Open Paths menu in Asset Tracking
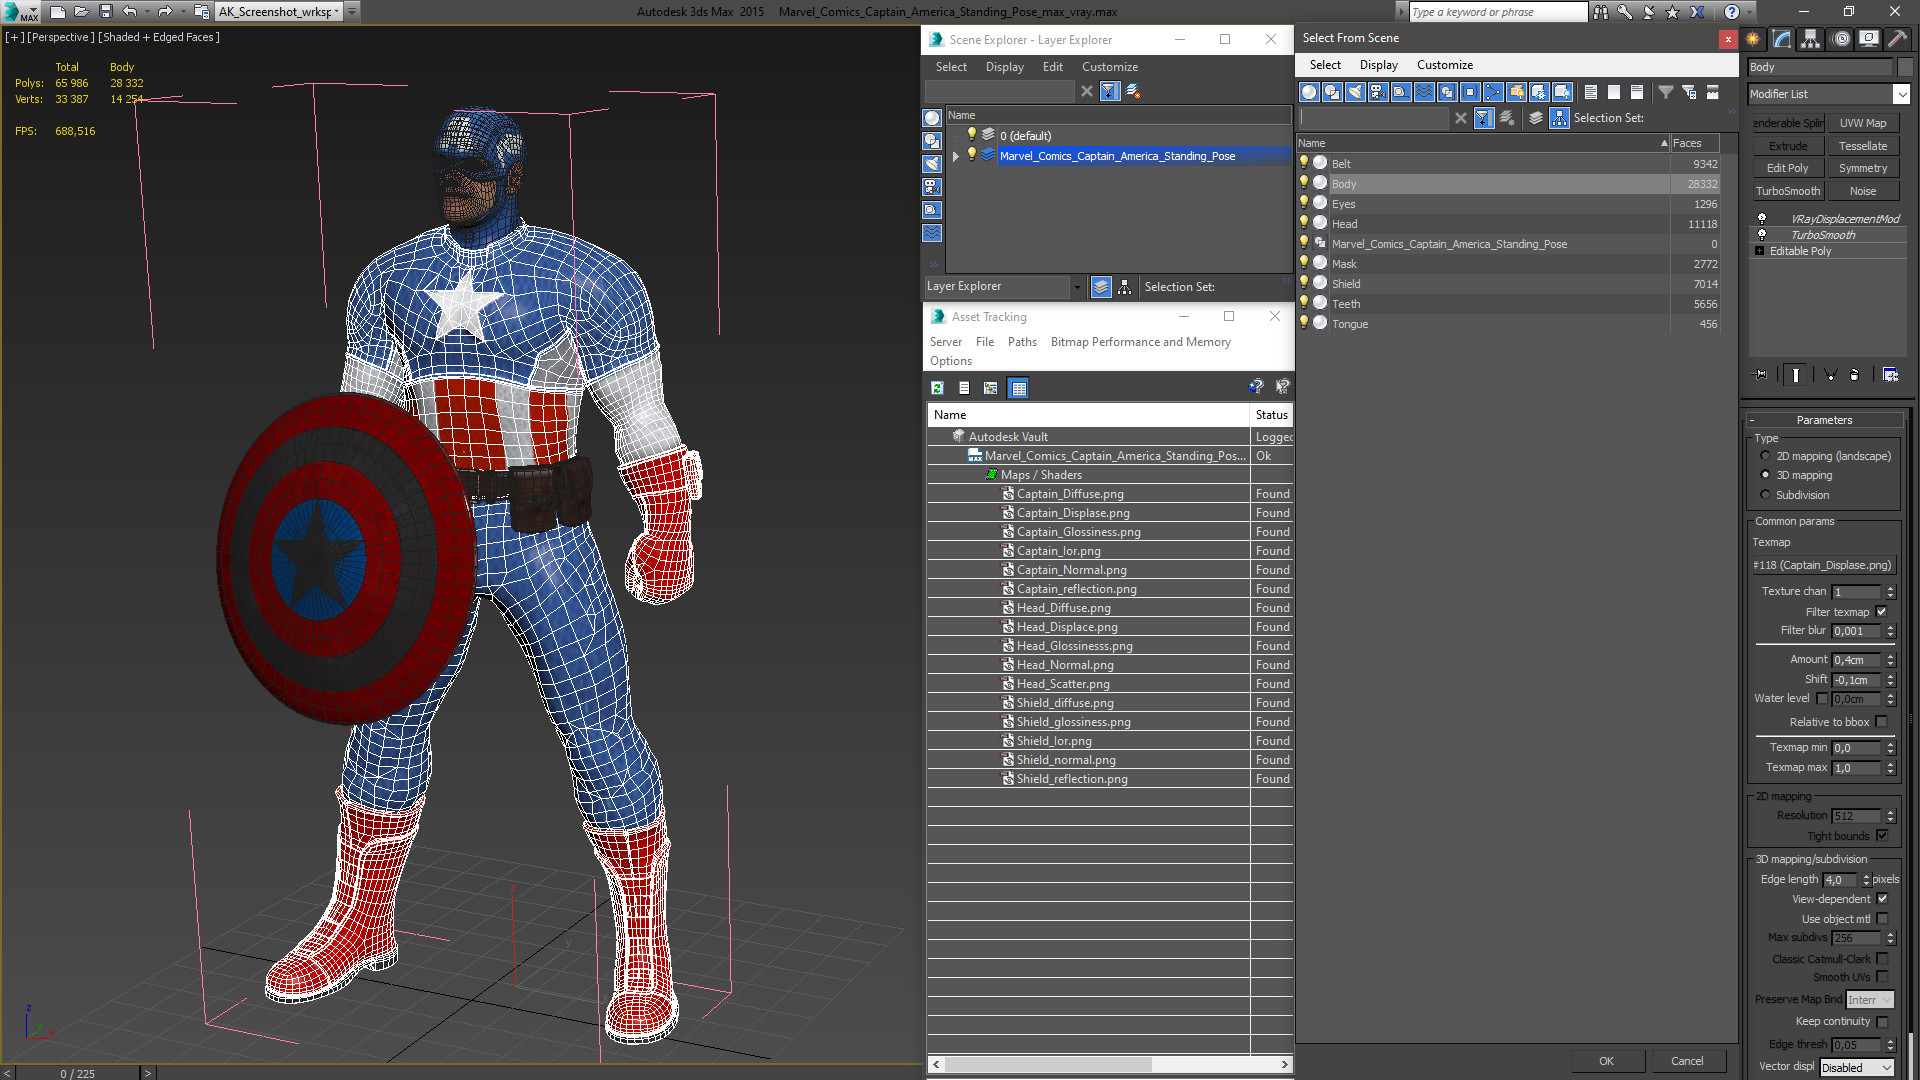 coord(1022,342)
